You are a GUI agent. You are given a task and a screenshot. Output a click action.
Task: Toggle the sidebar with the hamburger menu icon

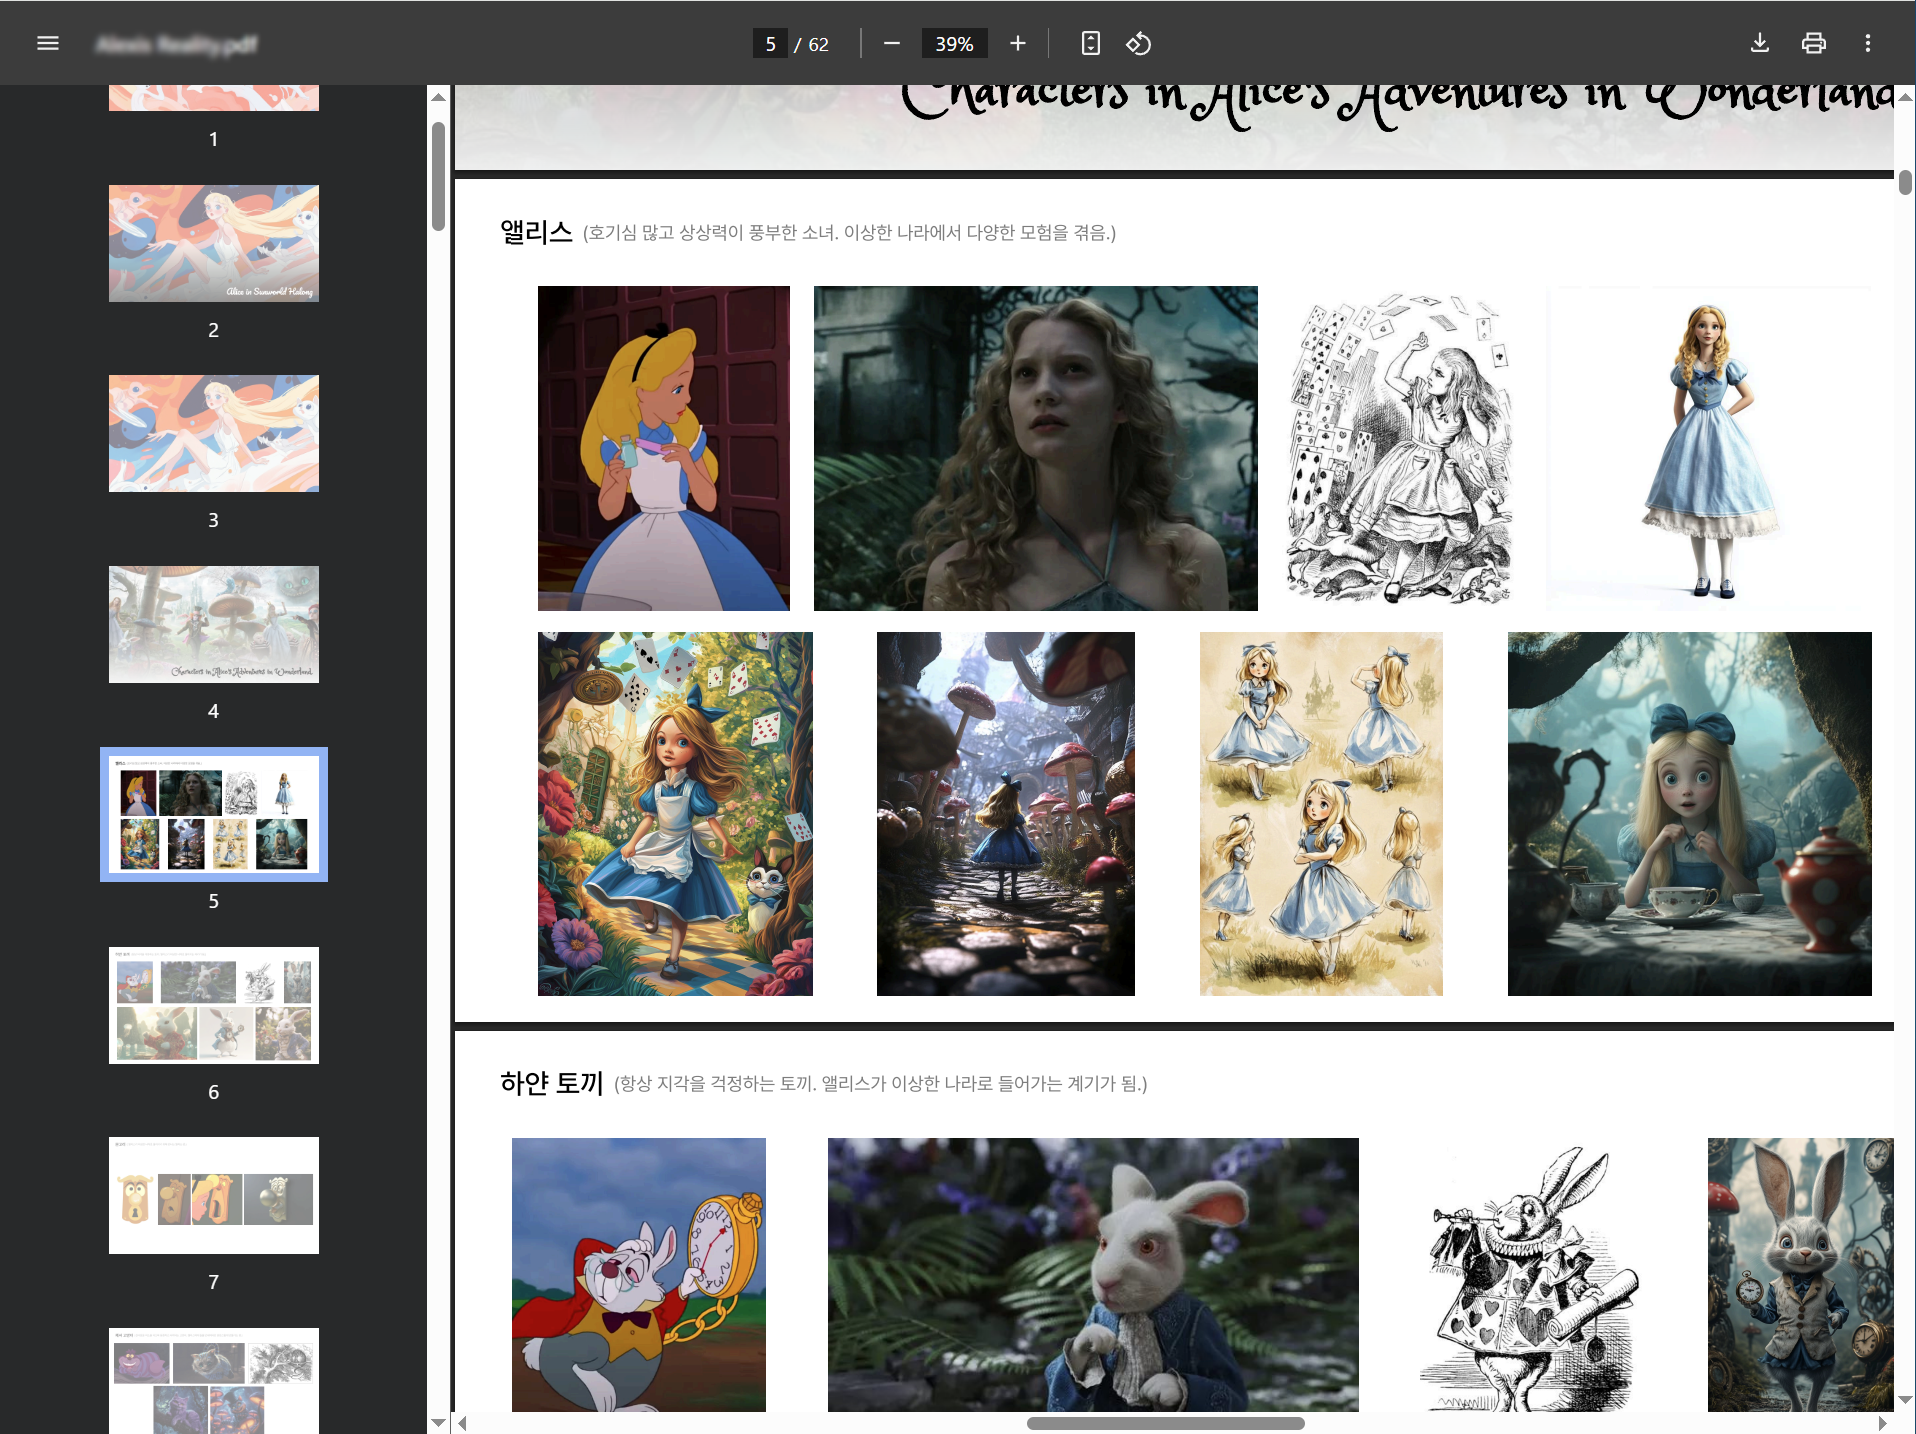(48, 43)
